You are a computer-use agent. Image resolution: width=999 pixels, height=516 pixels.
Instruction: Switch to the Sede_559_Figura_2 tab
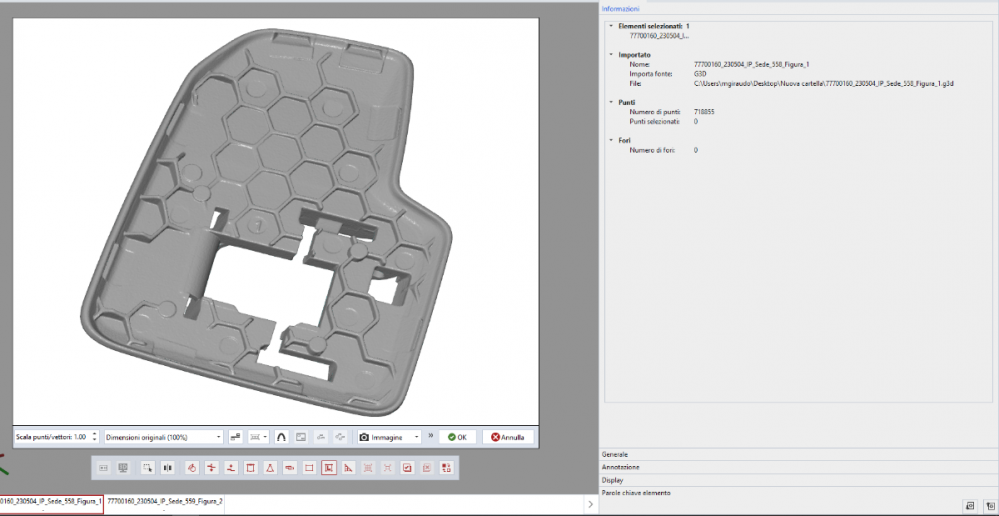pos(165,500)
